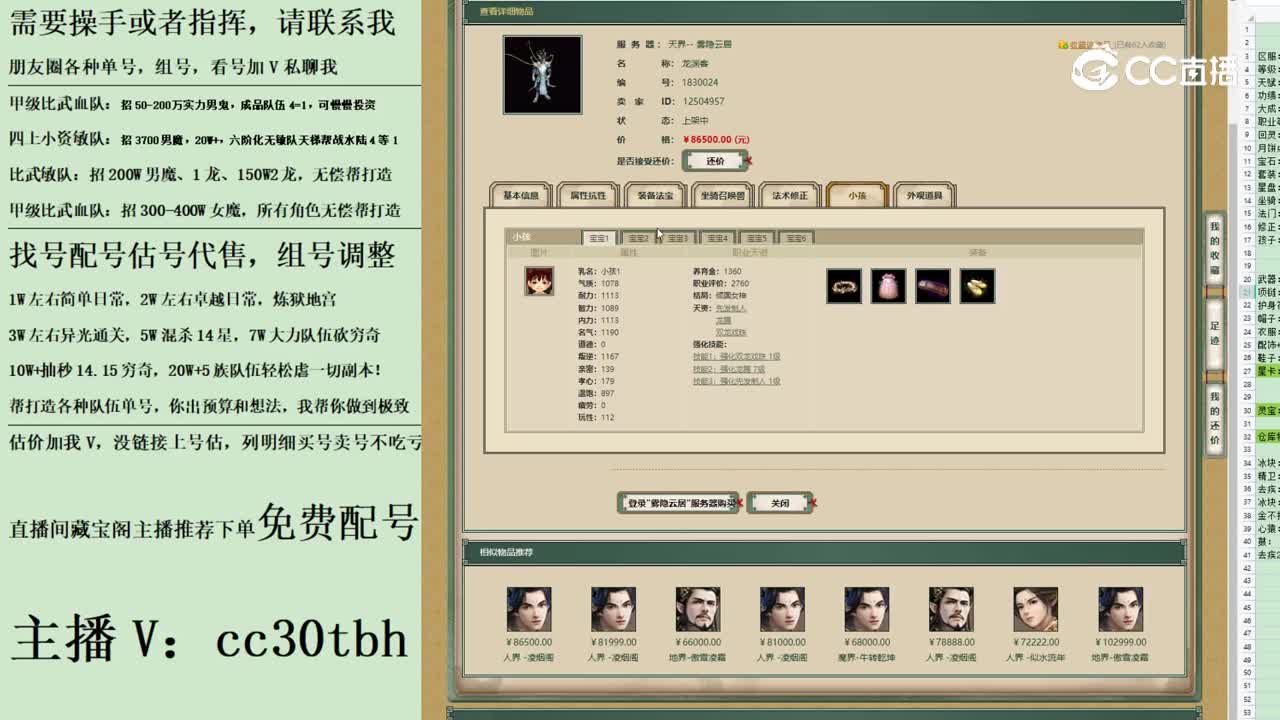Click the pink pouch equipment icon
This screenshot has width=1280, height=720.
point(890,287)
